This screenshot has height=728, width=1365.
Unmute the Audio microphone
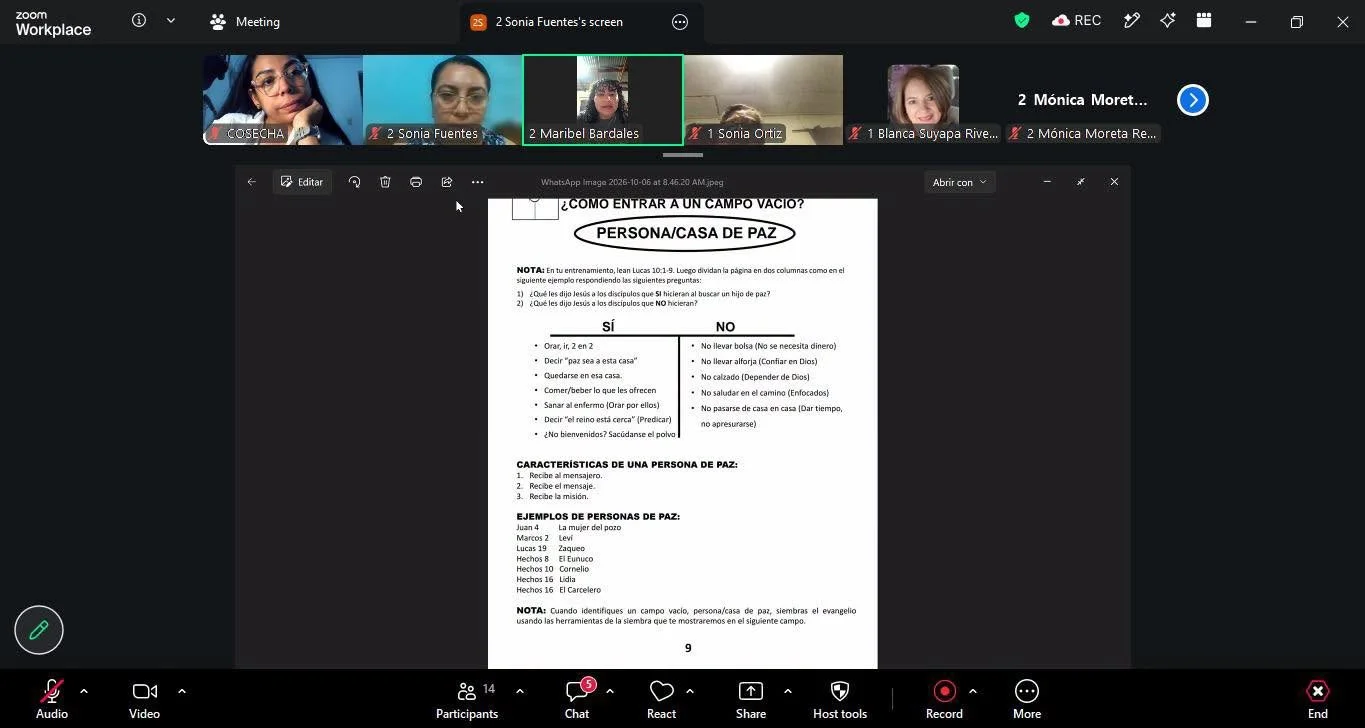pyautogui.click(x=52, y=699)
